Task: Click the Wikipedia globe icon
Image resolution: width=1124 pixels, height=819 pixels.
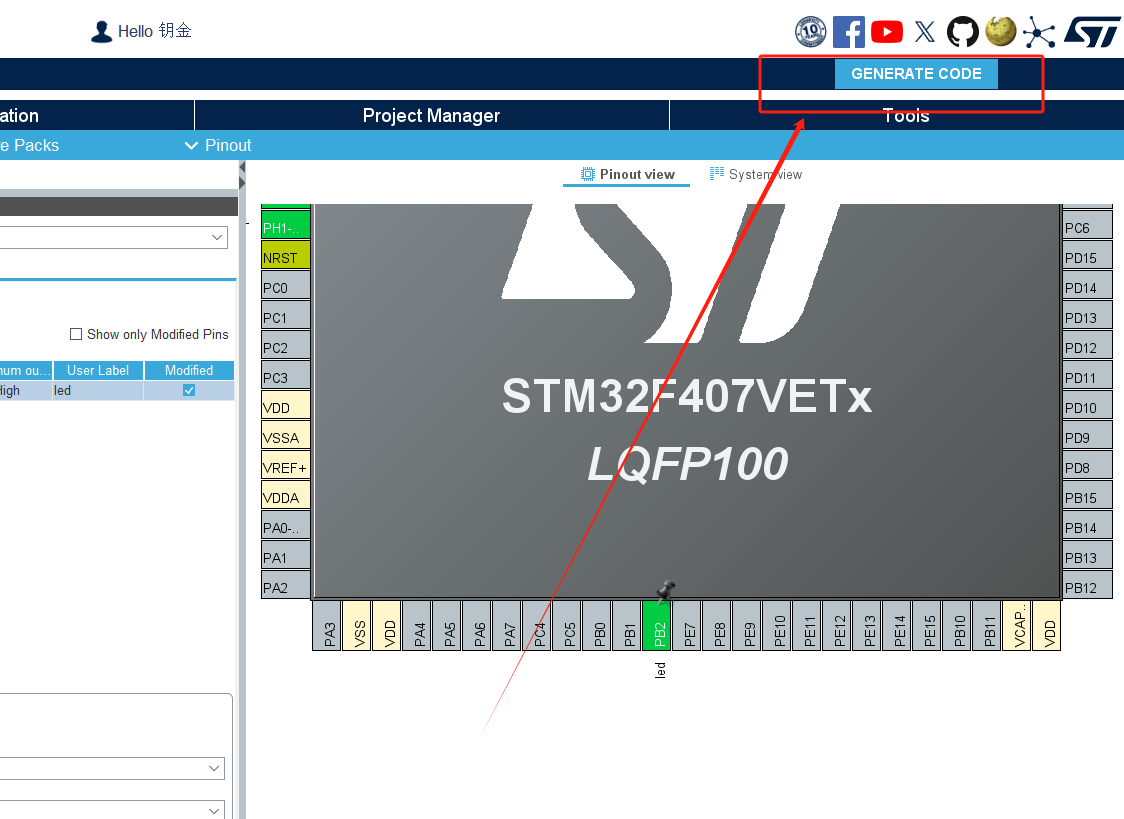Action: point(1000,32)
